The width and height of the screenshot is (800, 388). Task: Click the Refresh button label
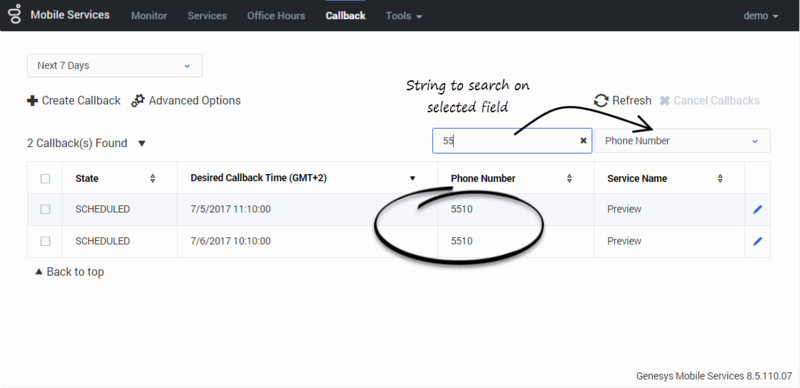coord(632,101)
